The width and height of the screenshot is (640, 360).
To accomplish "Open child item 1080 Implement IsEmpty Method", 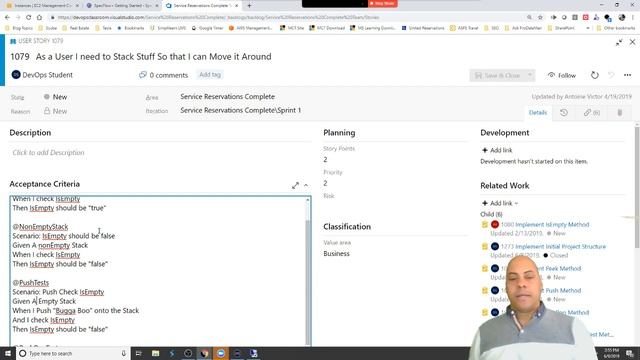I will pyautogui.click(x=545, y=224).
